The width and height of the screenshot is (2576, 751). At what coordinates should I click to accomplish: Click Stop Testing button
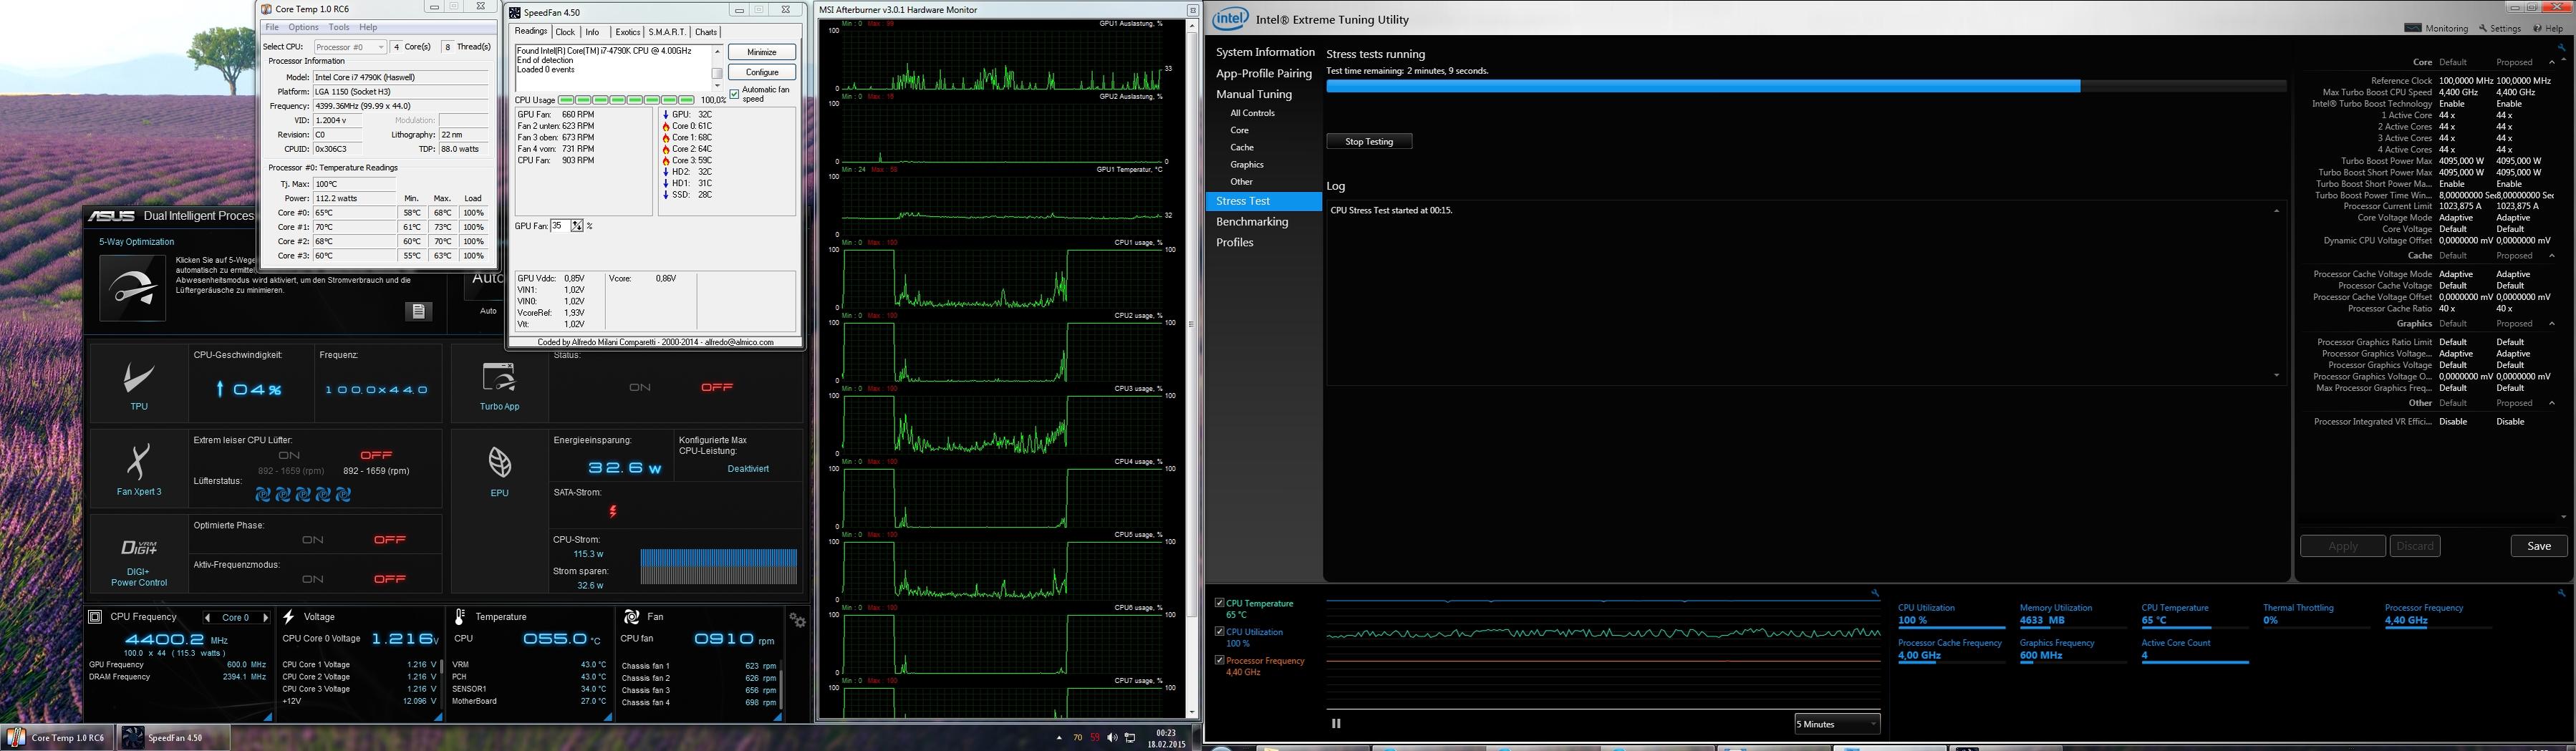pos(1369,141)
